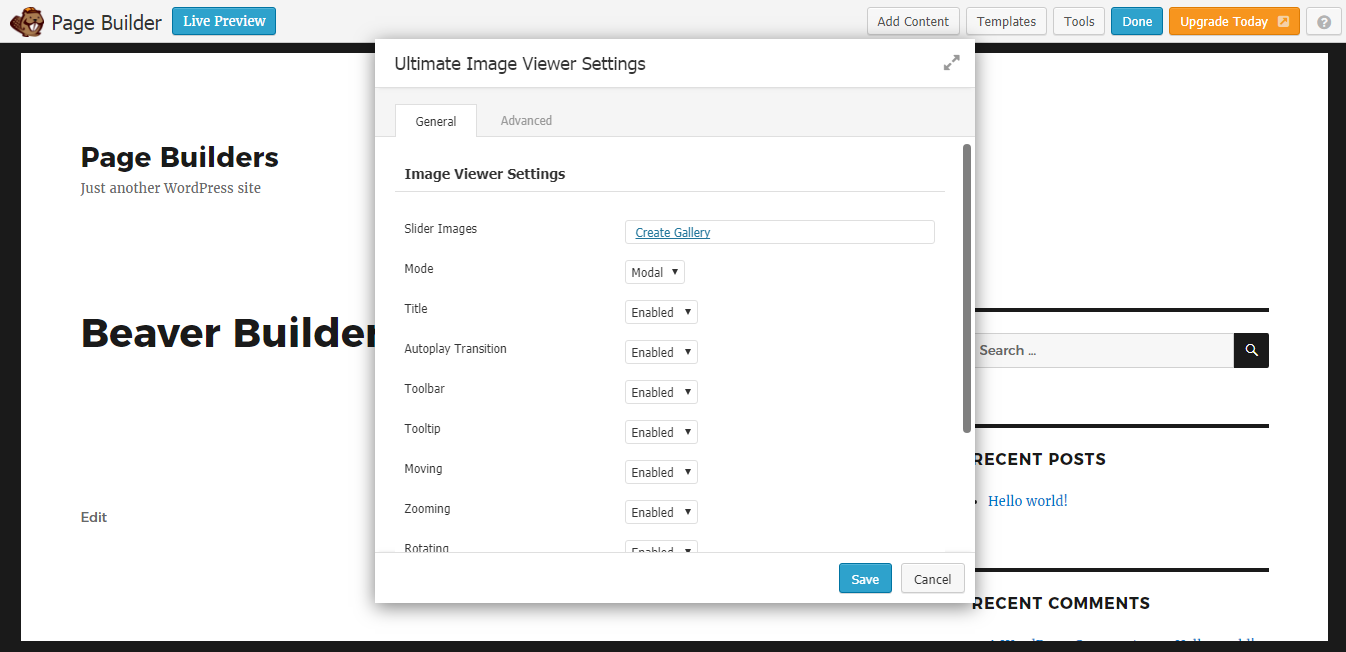The image size is (1346, 652).
Task: Open the help question mark icon
Action: (x=1324, y=22)
